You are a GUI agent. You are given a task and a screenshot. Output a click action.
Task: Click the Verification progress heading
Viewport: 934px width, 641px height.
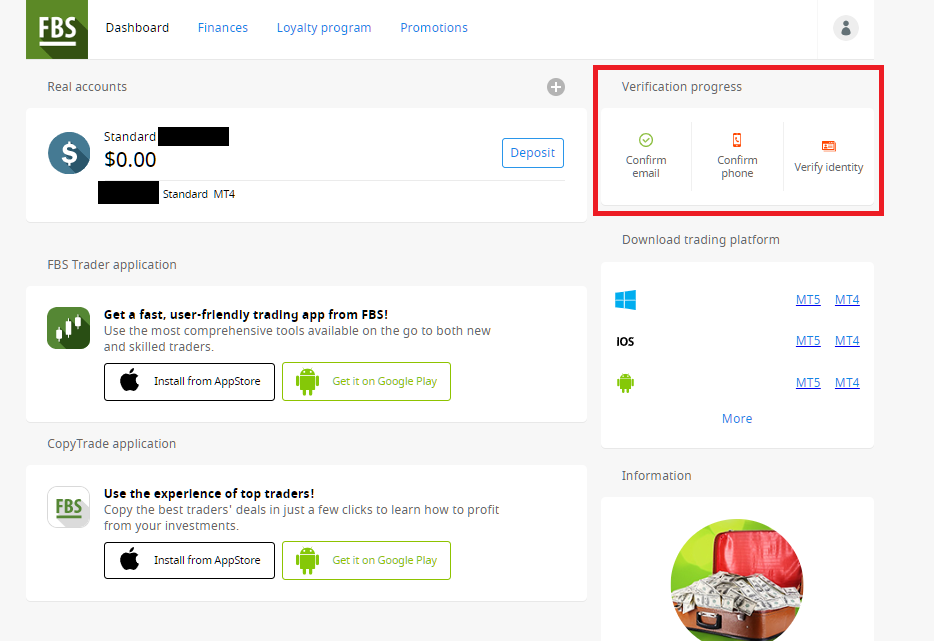[682, 87]
